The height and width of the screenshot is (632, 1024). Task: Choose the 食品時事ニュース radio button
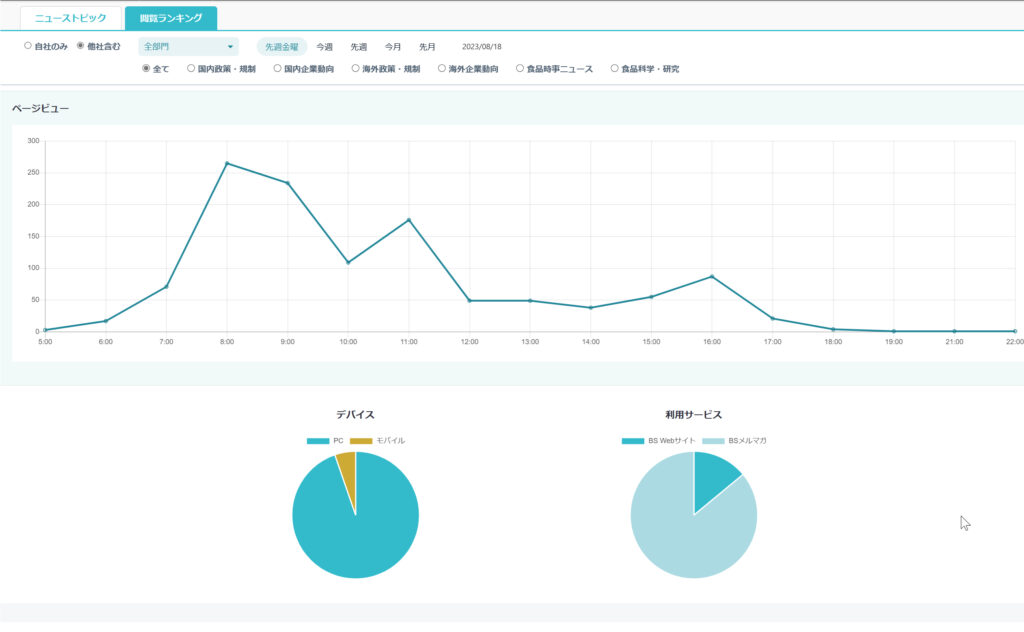(519, 69)
